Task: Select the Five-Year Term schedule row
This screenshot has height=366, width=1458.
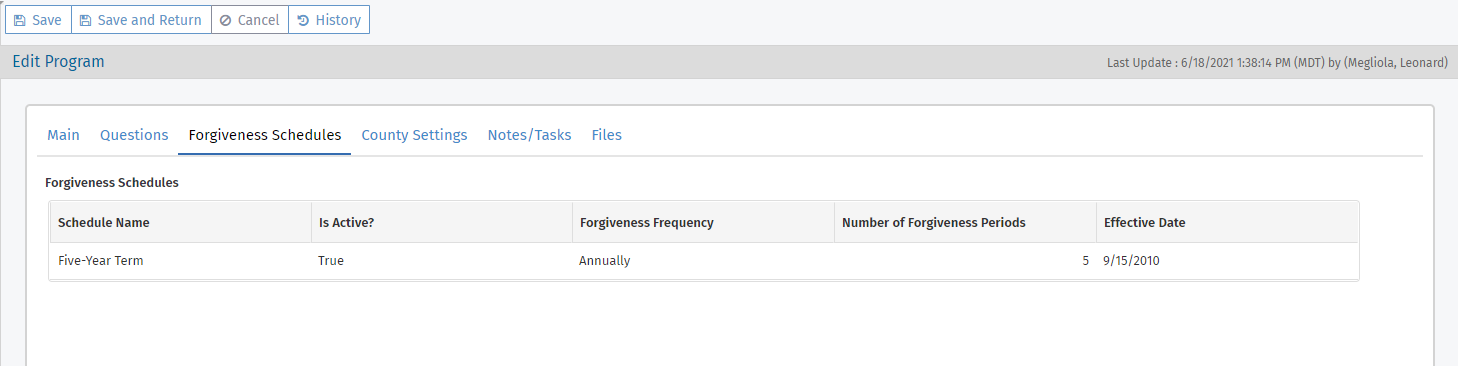Action: (x=704, y=261)
